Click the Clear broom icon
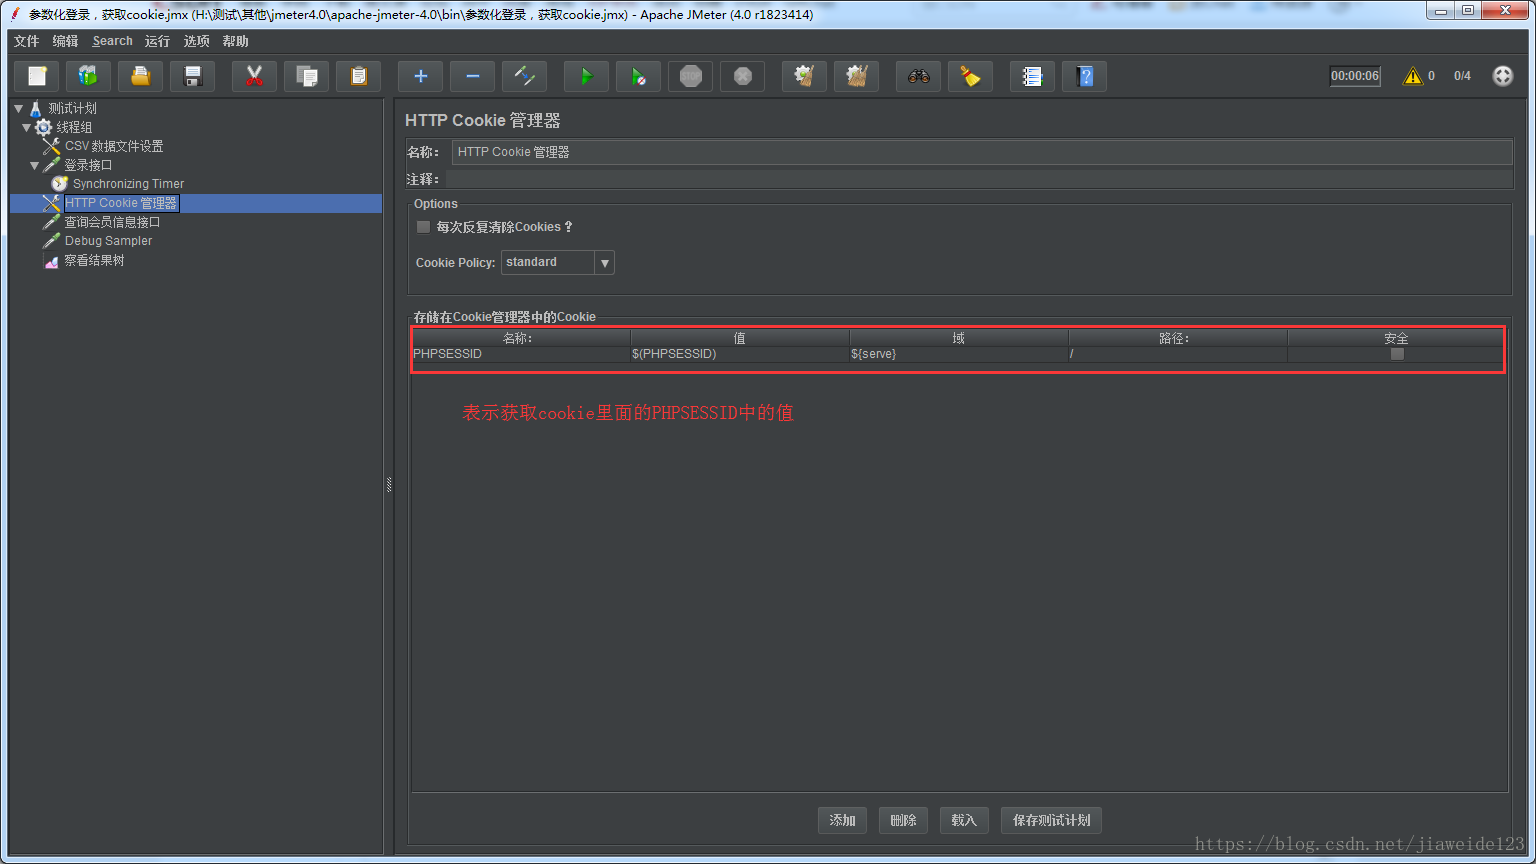This screenshot has height=864, width=1536. pyautogui.click(x=804, y=76)
